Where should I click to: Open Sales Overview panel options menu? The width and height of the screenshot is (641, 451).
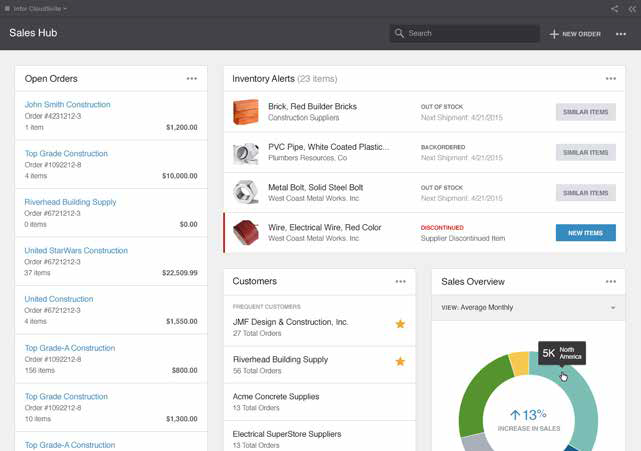[611, 281]
